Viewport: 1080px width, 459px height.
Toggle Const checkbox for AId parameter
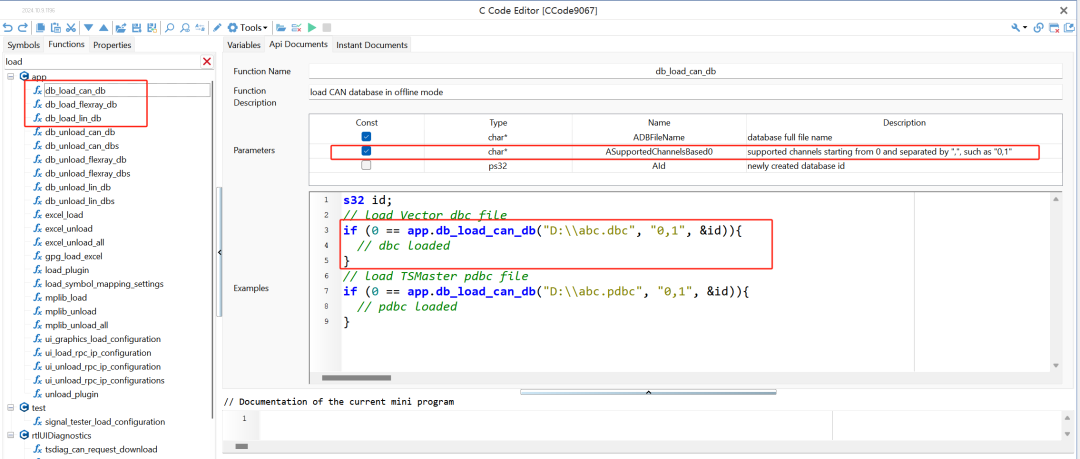coord(366,165)
